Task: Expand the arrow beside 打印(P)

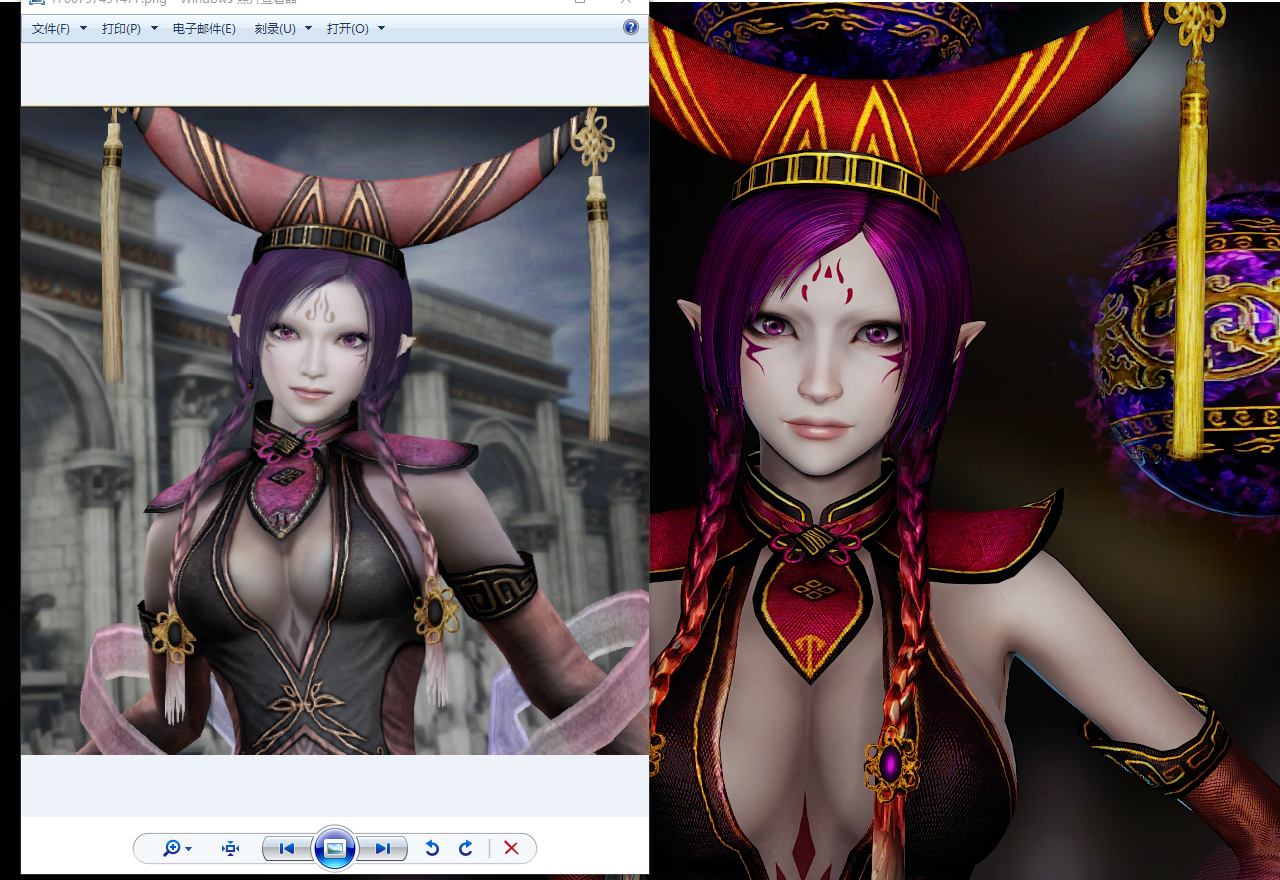Action: 154,28
